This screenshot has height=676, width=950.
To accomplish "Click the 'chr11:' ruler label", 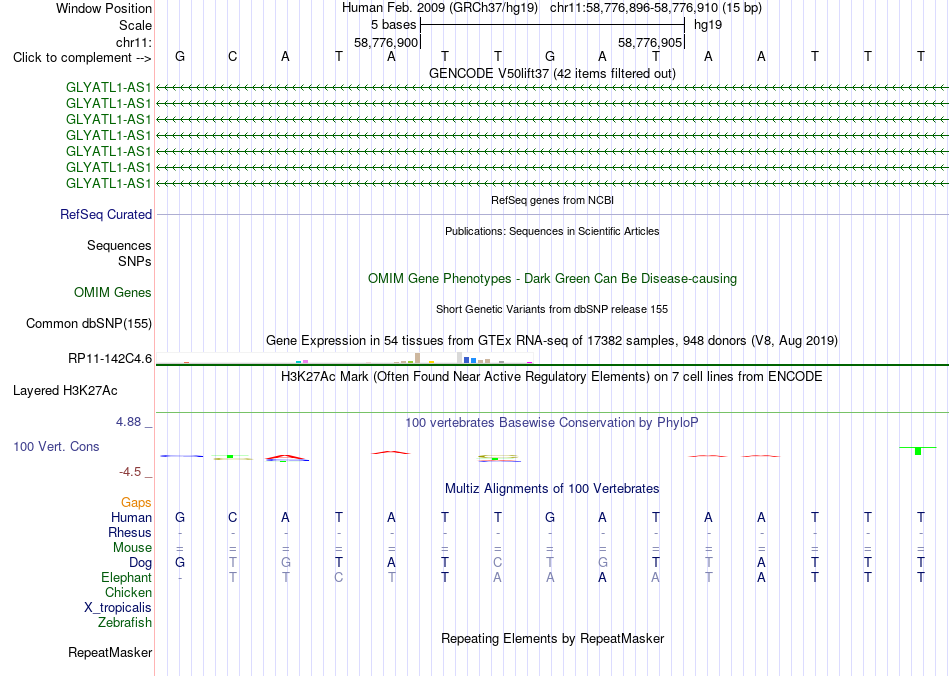I will point(134,42).
